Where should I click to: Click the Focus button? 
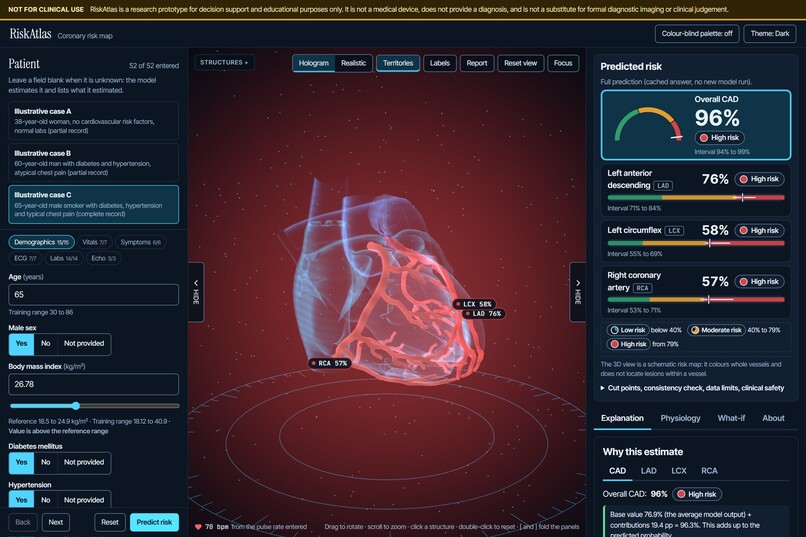[x=563, y=63]
